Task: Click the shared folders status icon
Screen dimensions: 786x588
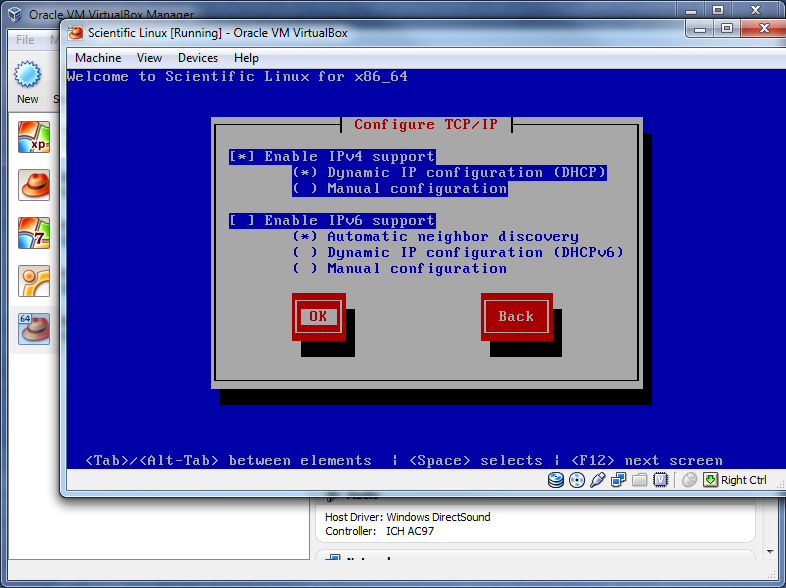Action: (x=640, y=480)
